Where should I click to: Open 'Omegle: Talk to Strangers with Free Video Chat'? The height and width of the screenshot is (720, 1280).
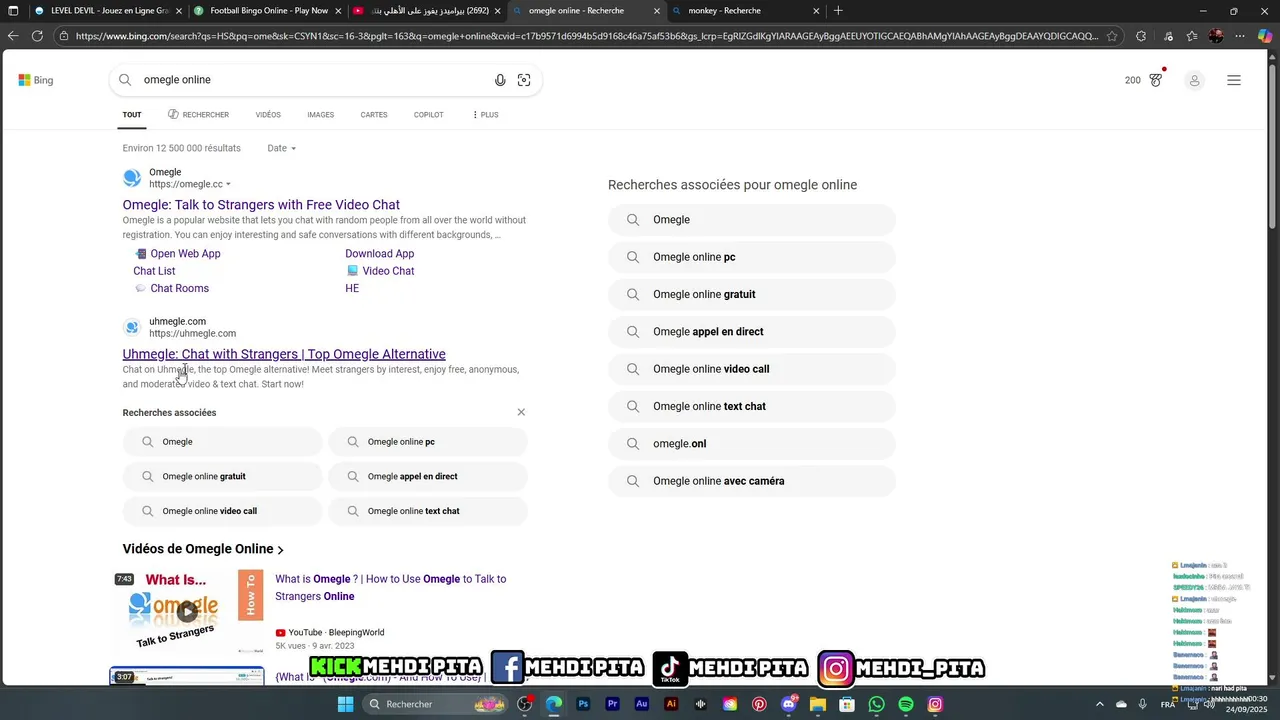(261, 205)
